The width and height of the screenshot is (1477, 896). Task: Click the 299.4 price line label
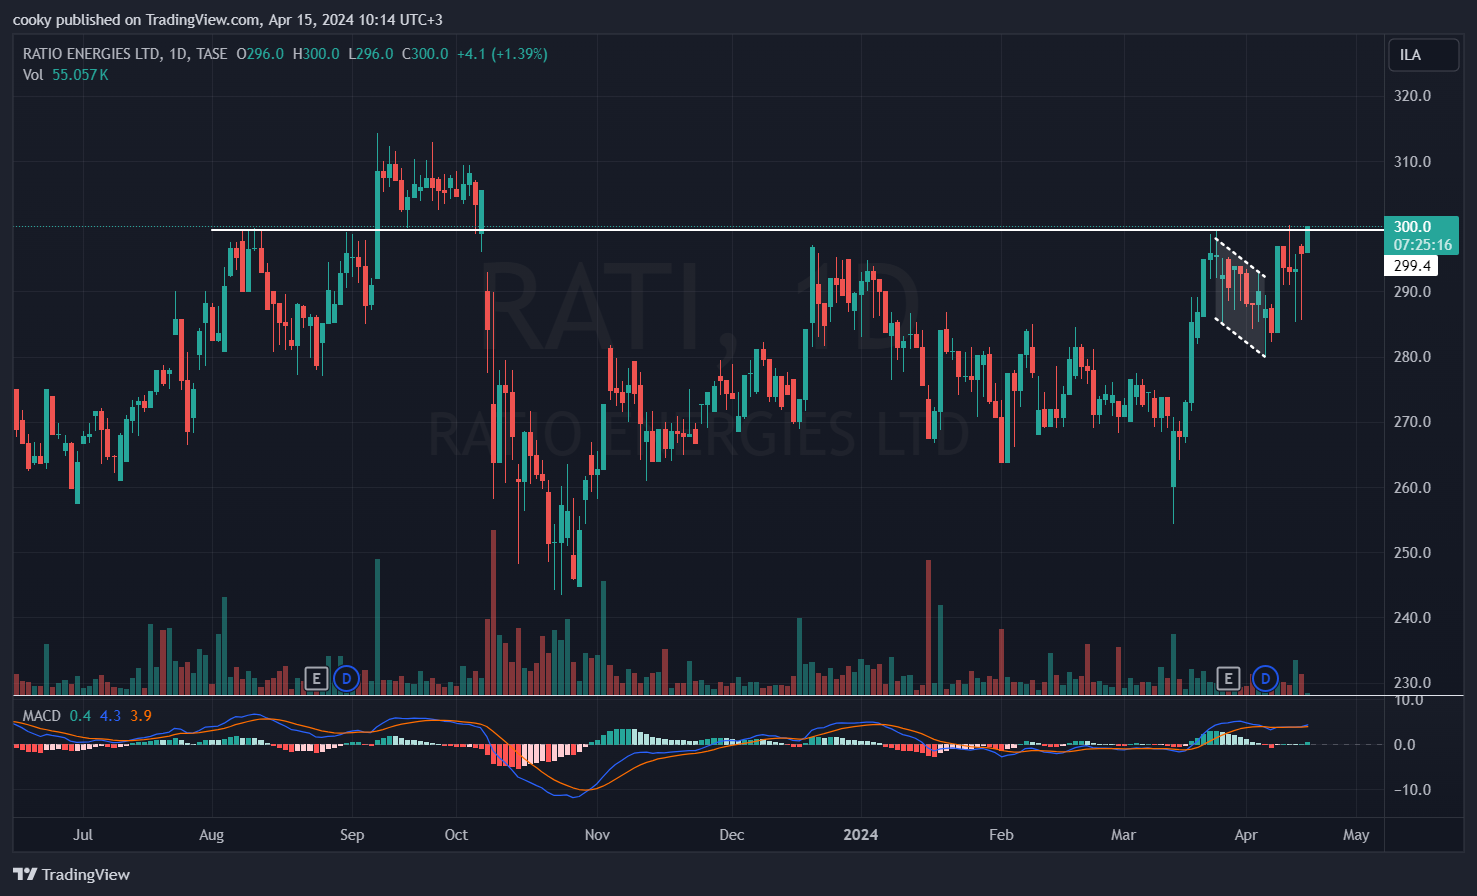1412,266
